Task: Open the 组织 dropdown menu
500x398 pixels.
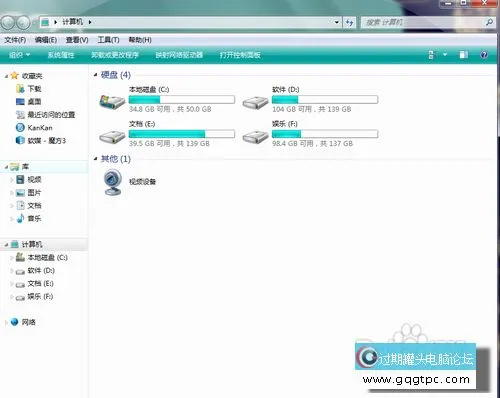Action: point(20,55)
